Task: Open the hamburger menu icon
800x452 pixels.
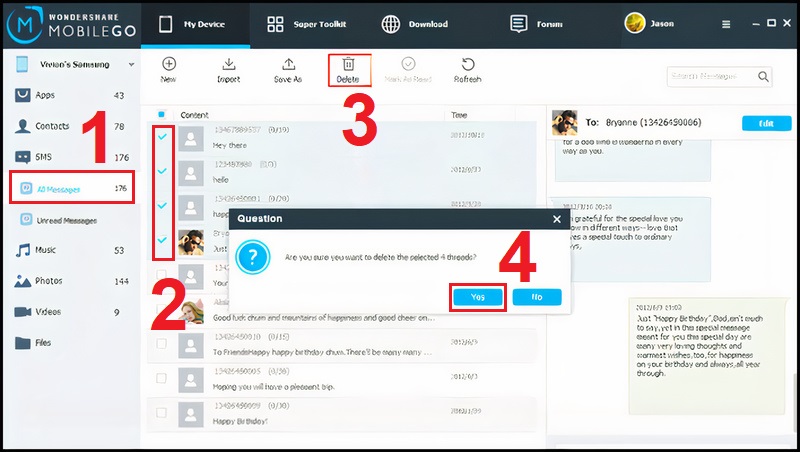Action: click(x=726, y=24)
